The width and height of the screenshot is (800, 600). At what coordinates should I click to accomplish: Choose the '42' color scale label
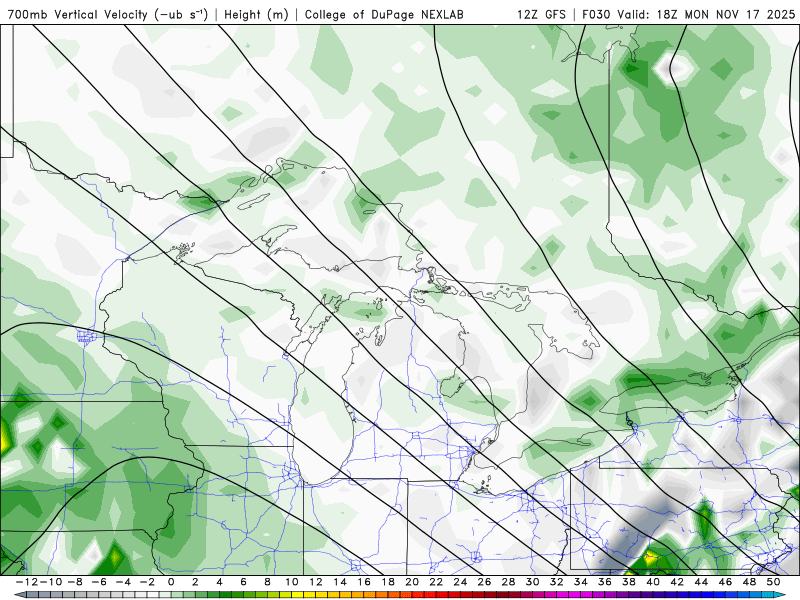click(677, 582)
